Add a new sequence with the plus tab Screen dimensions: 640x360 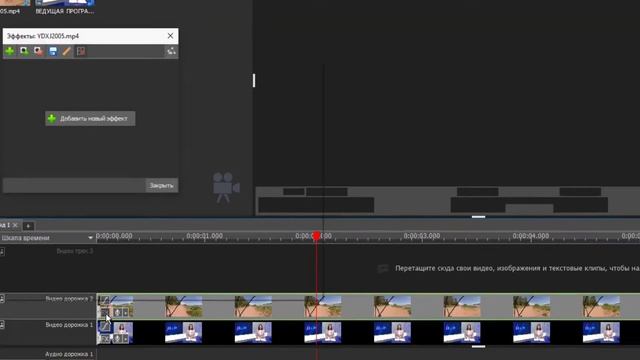[x=28, y=225]
